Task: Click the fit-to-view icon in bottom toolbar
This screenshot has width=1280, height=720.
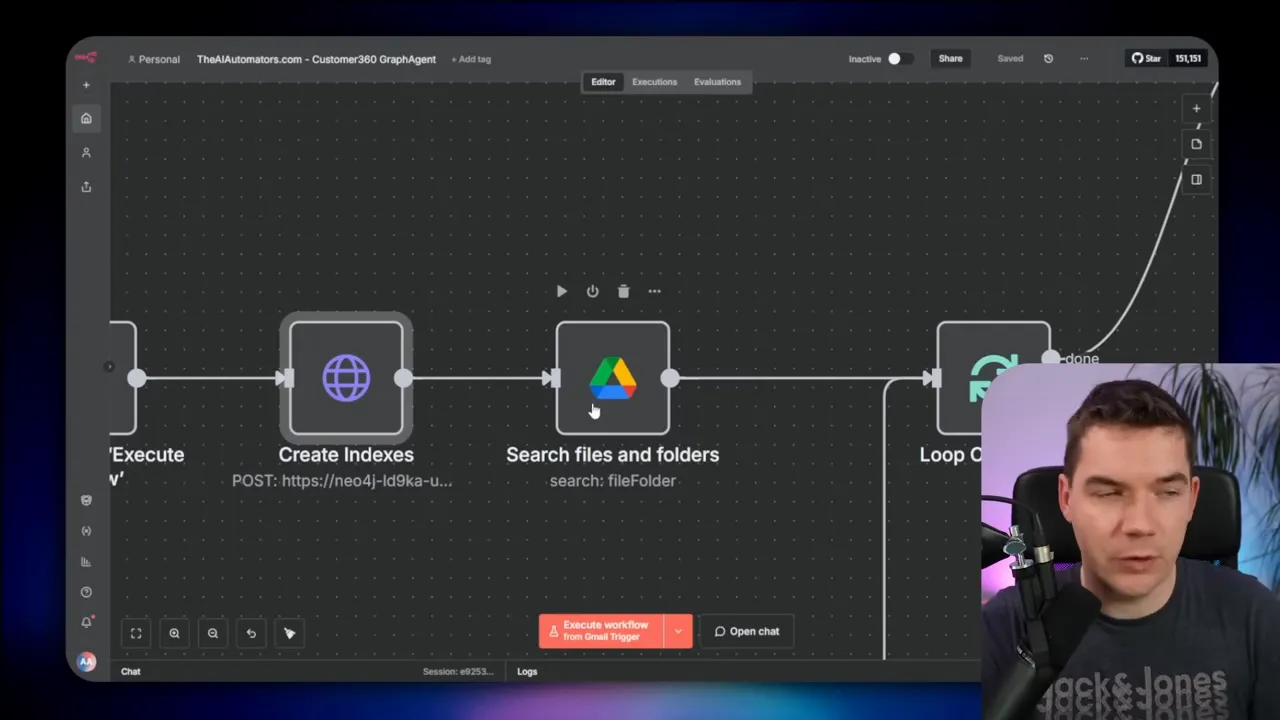Action: pyautogui.click(x=136, y=632)
